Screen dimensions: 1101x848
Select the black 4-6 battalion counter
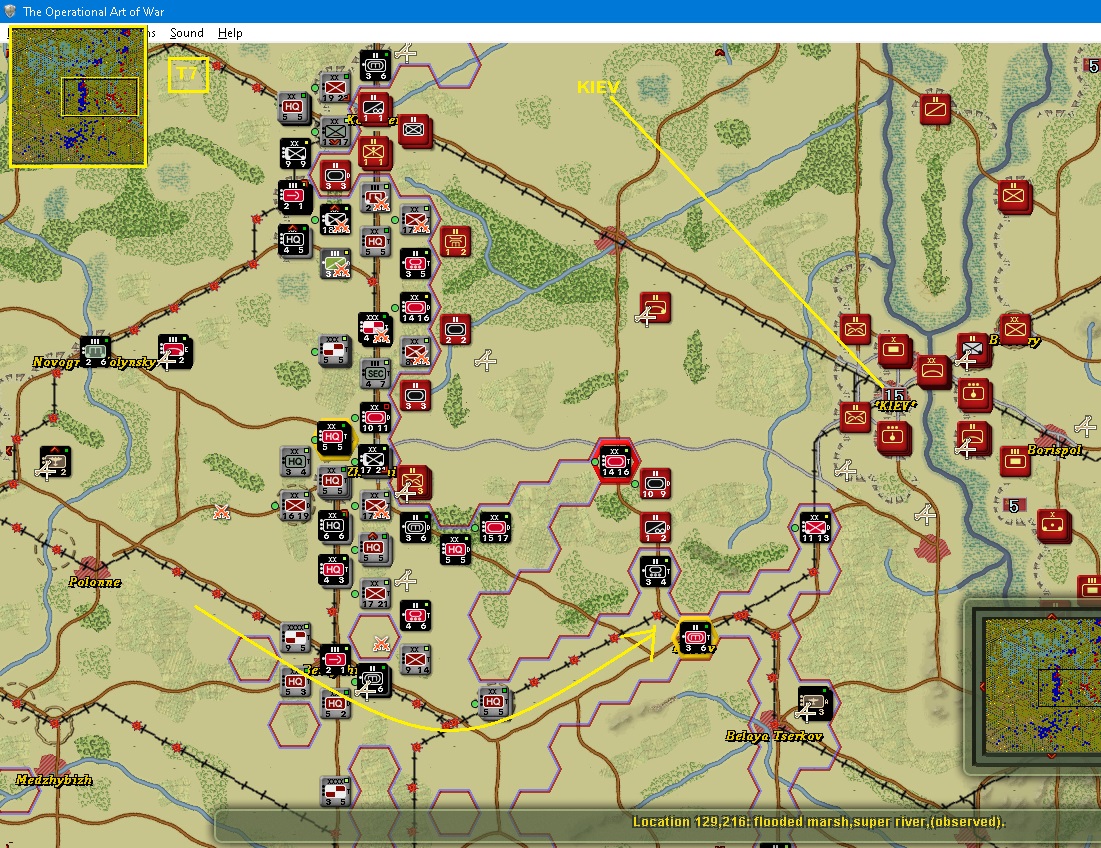(415, 616)
